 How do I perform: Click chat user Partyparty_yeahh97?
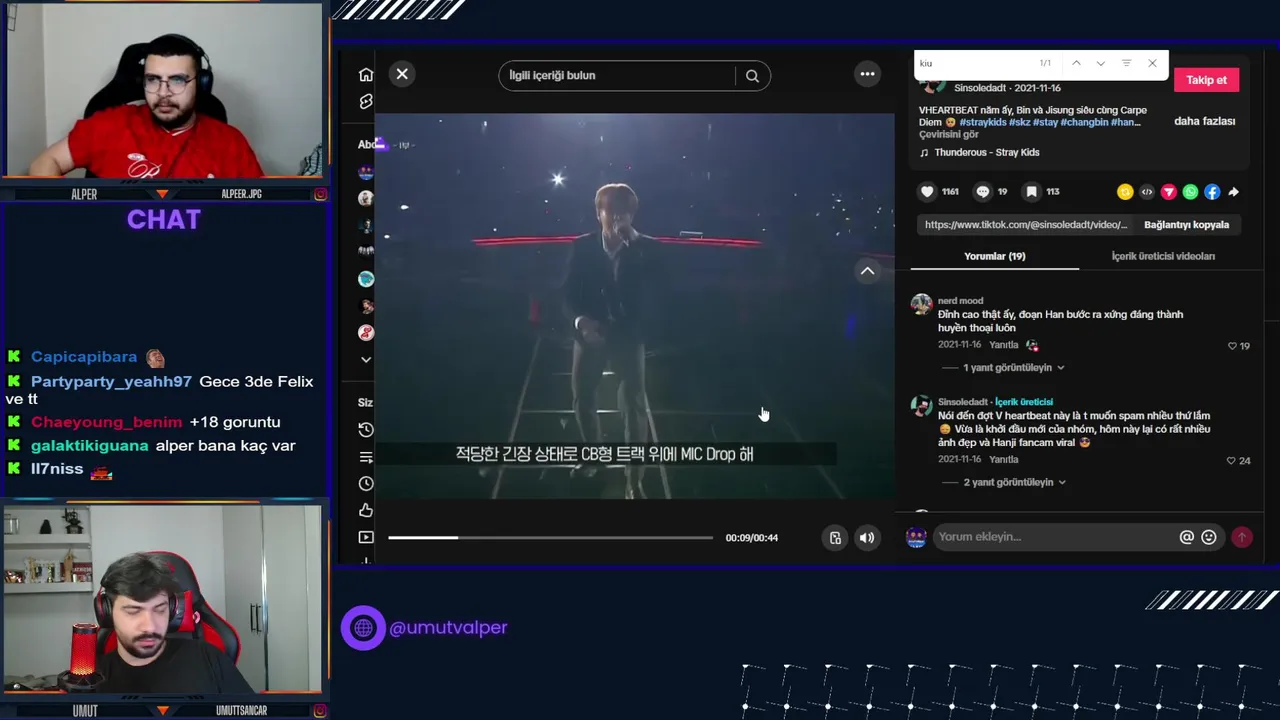[x=111, y=382]
